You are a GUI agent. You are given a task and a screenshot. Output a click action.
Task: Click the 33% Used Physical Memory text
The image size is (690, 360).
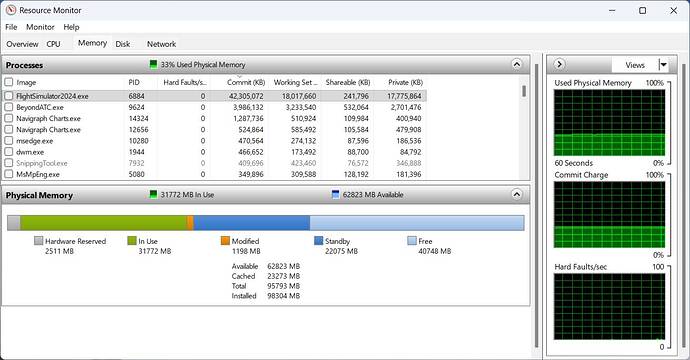coord(203,65)
